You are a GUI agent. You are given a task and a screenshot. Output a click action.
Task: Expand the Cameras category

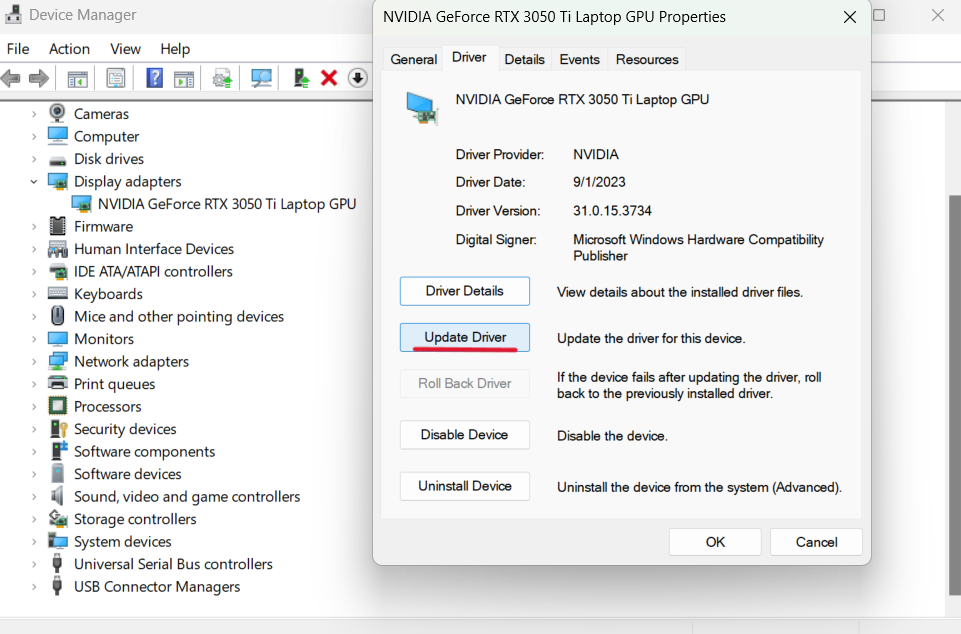34,114
